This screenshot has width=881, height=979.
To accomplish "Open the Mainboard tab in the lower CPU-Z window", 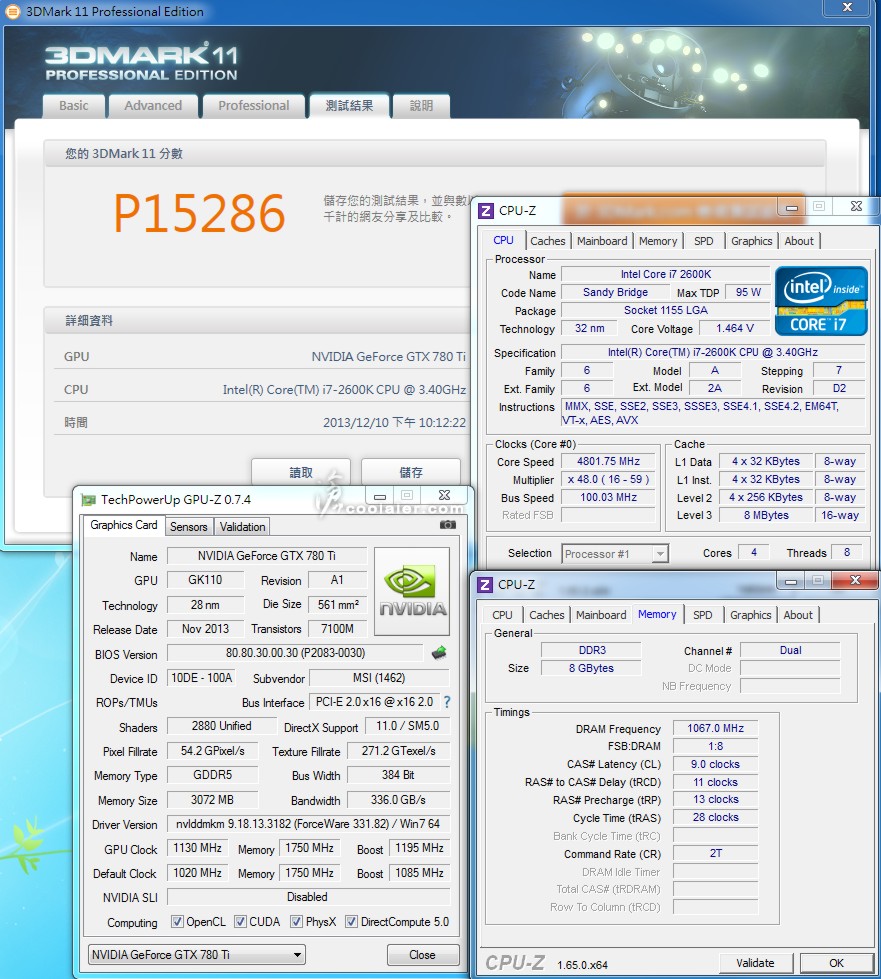I will (x=601, y=615).
